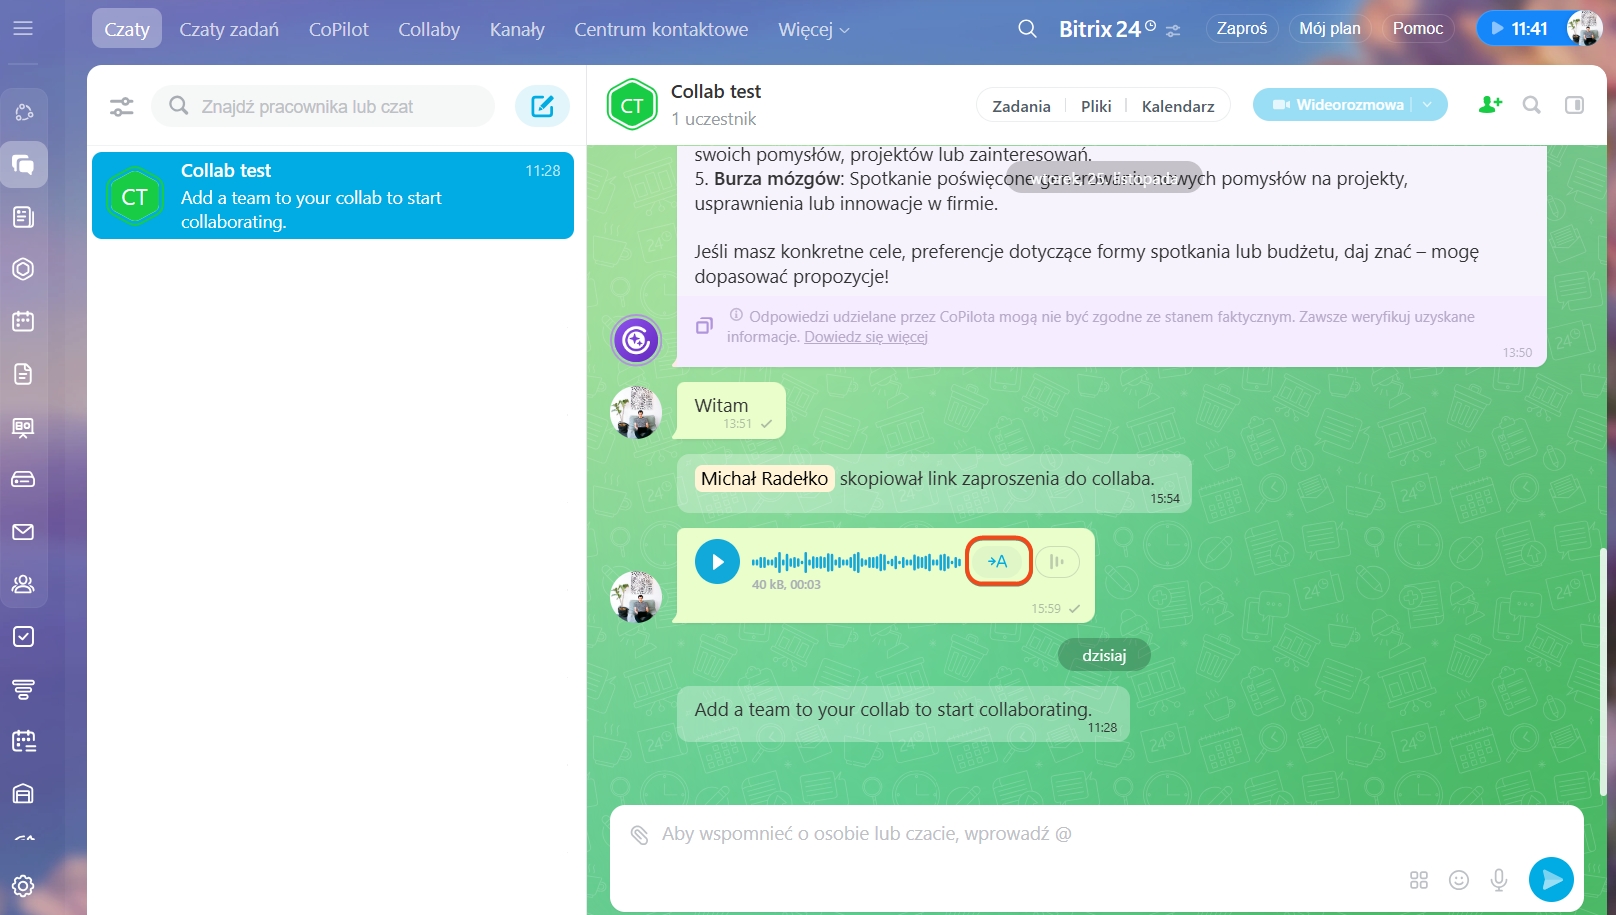
Task: Click the '1 uczestnik' participant count
Action: 714,119
